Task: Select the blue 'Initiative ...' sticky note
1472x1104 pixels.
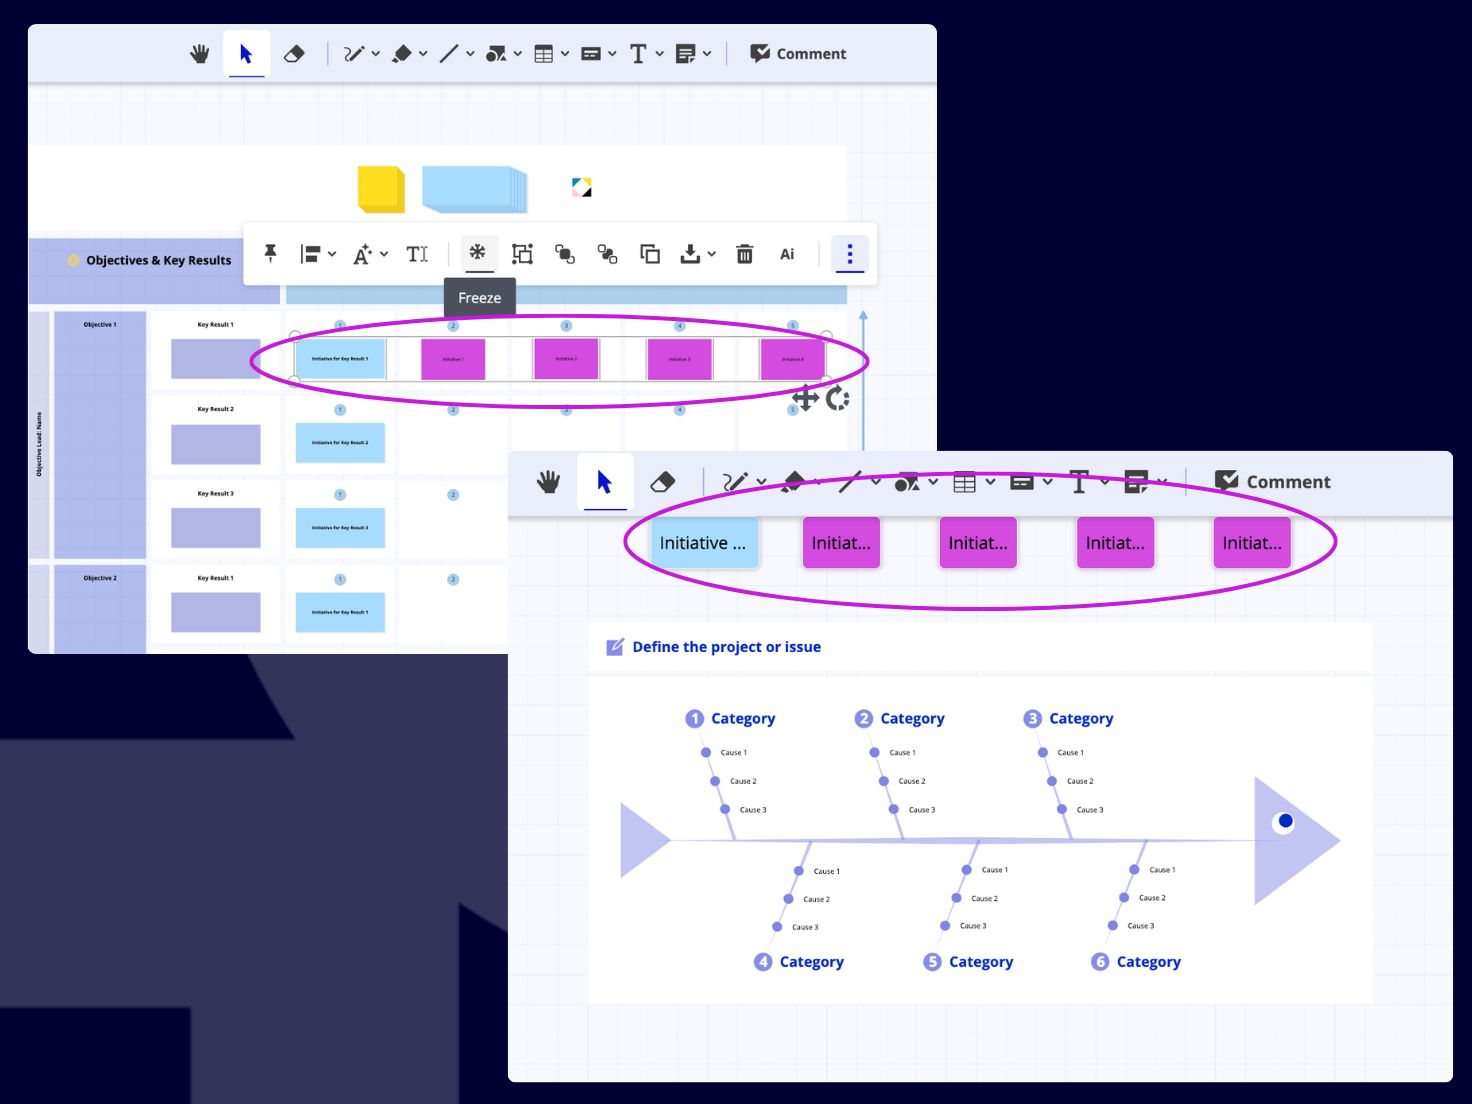Action: (x=703, y=543)
